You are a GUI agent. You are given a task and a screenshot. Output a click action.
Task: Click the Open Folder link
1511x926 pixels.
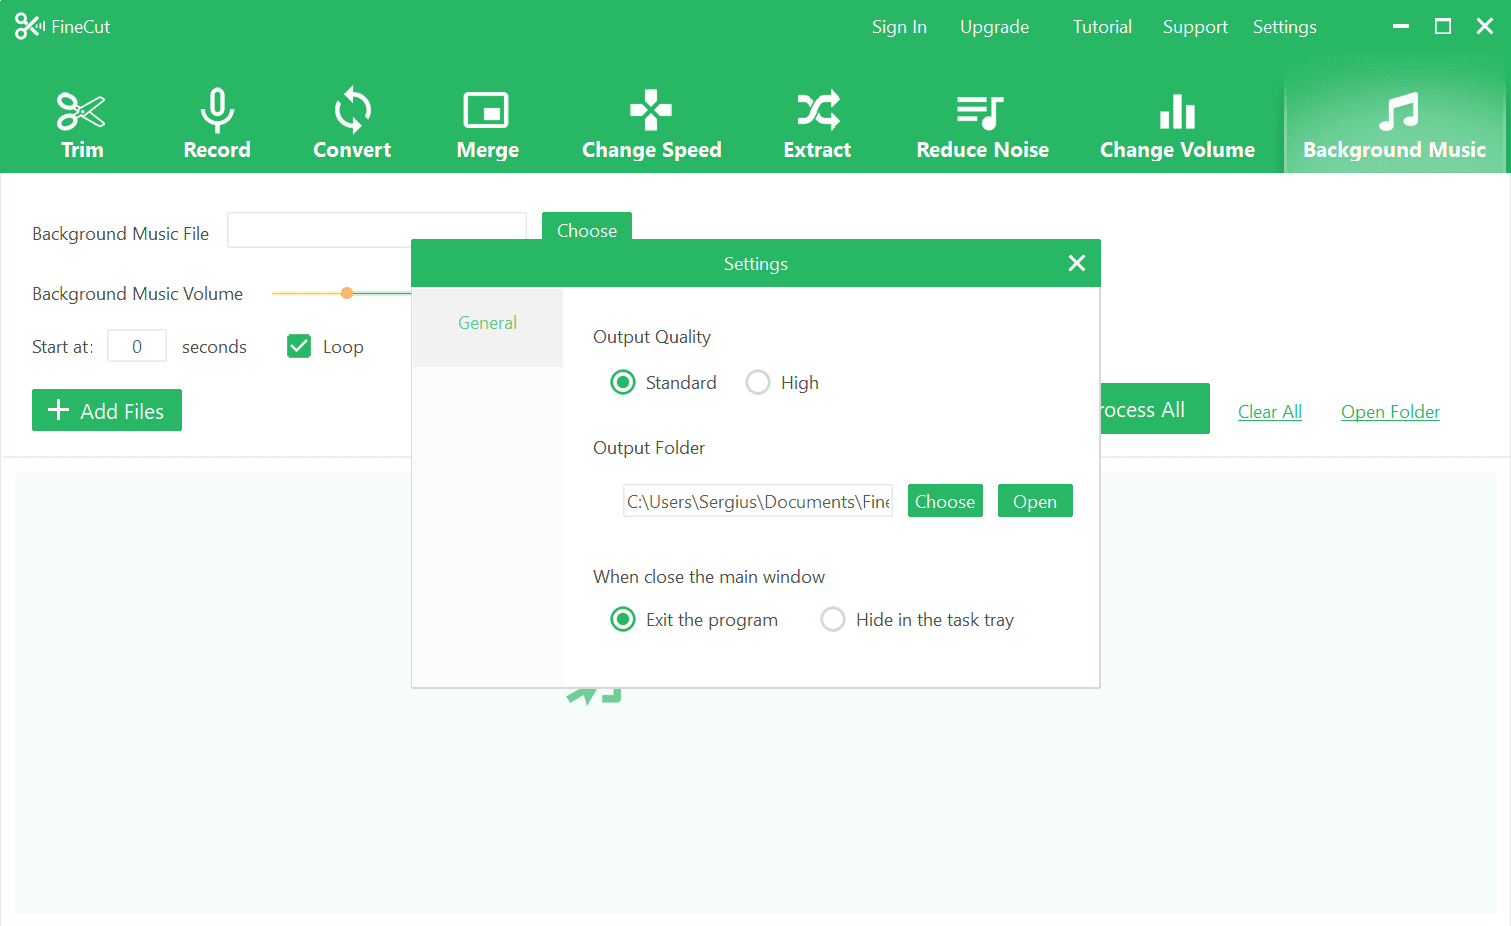(x=1390, y=411)
